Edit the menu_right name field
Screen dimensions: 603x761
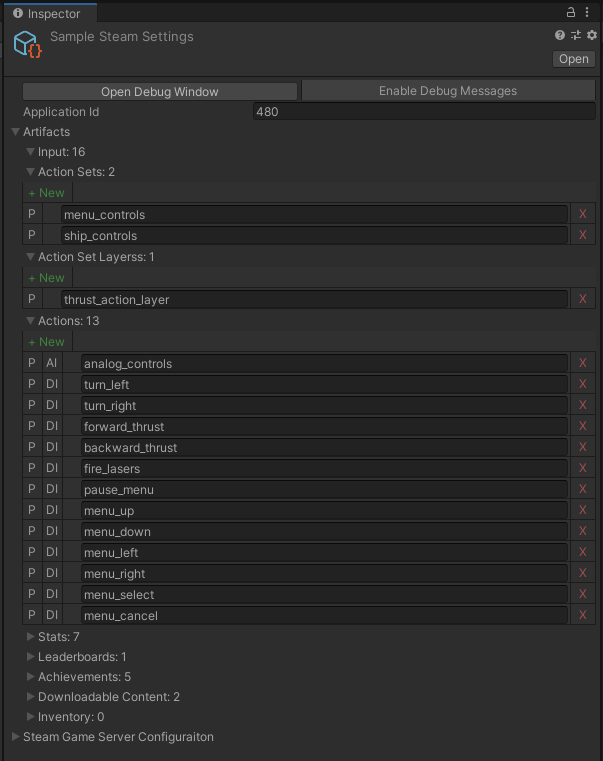(x=324, y=574)
